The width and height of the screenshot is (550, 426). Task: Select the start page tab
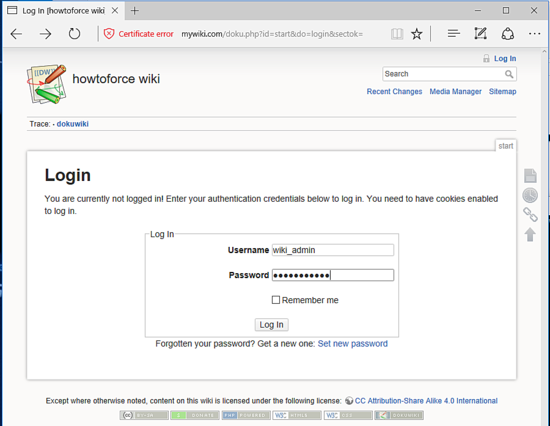click(x=505, y=146)
